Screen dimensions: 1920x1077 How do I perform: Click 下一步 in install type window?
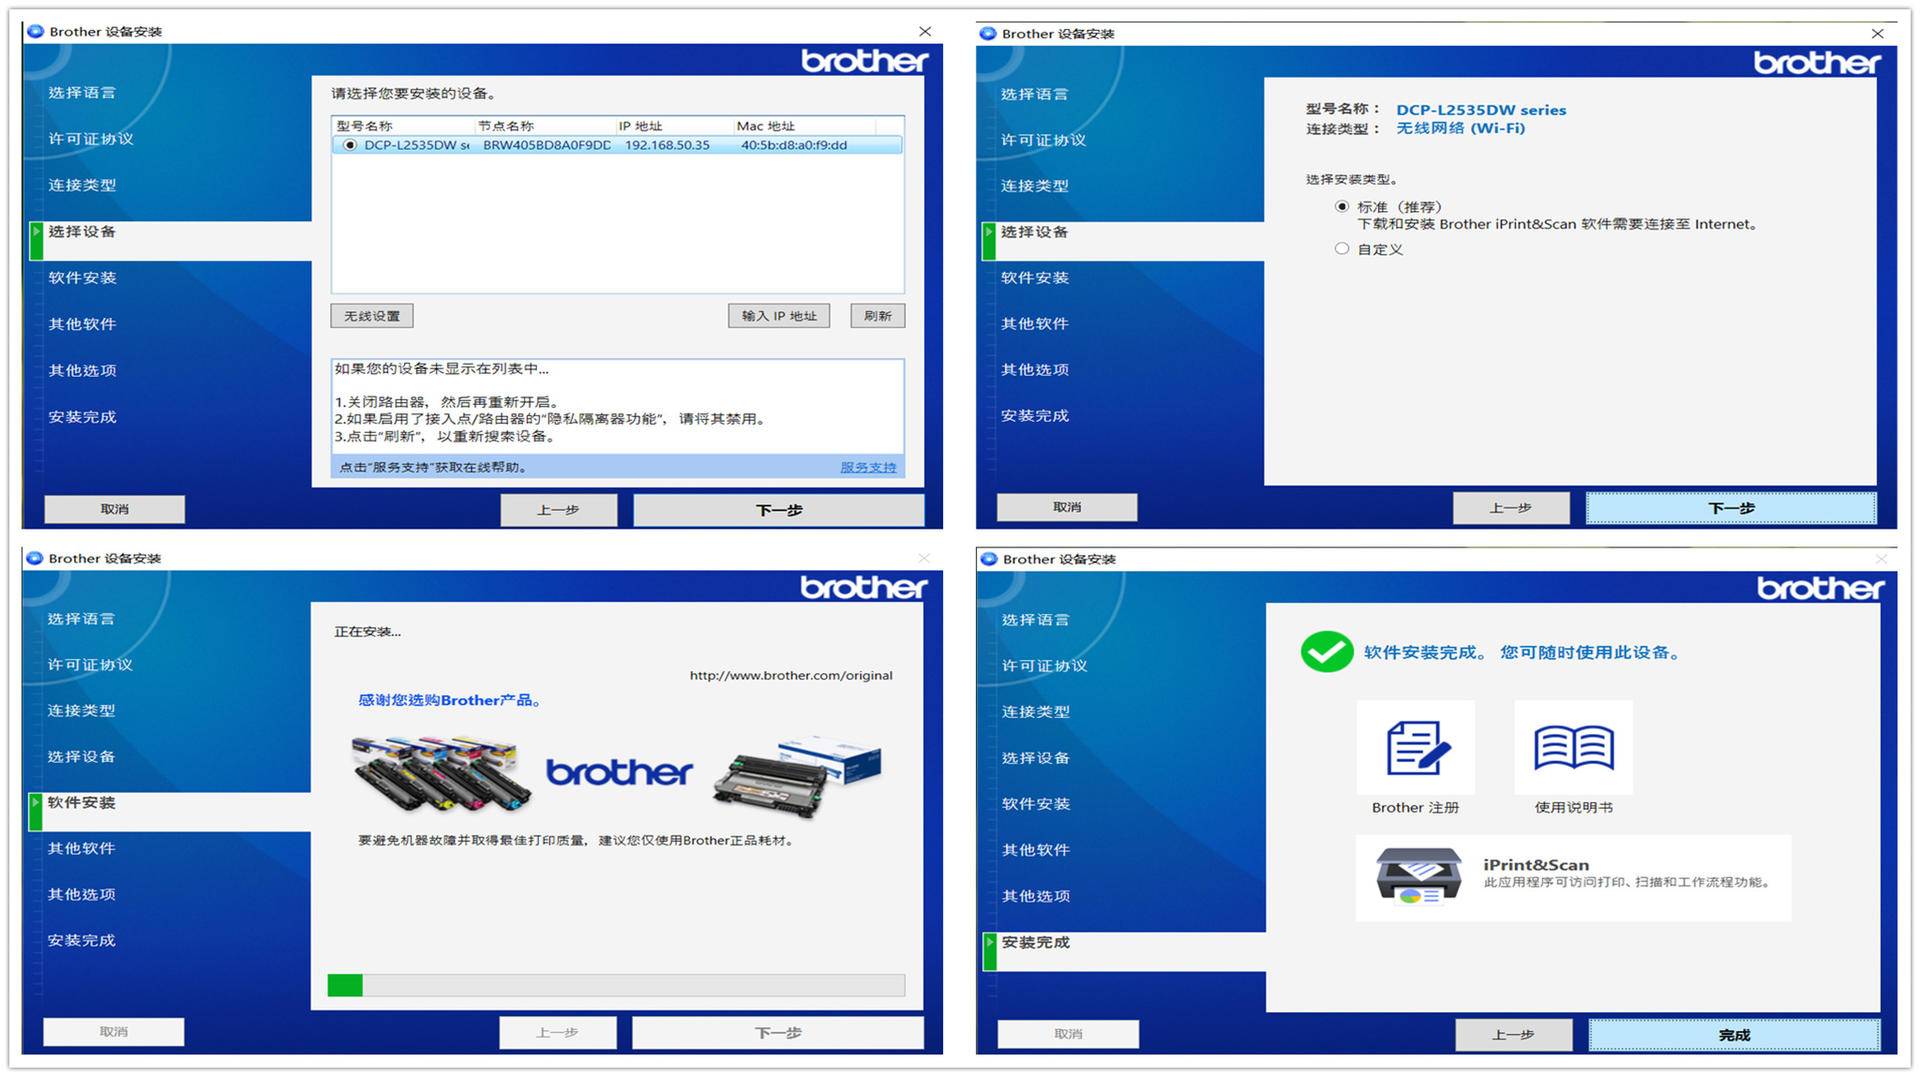tap(1731, 508)
